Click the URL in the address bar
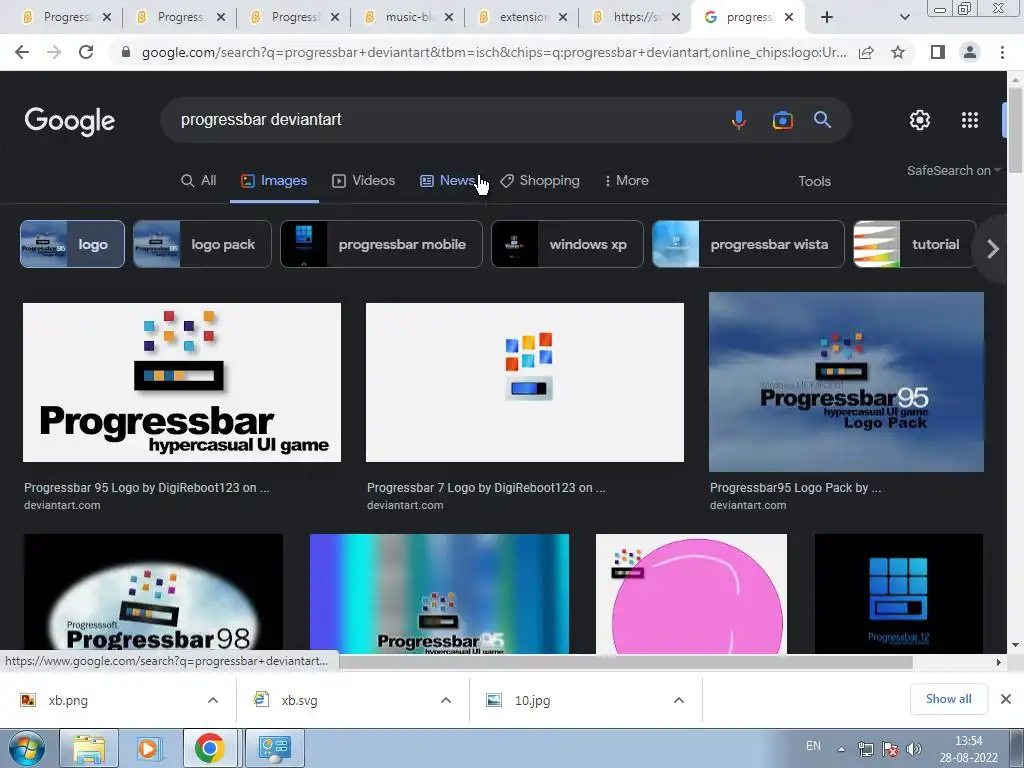 [494, 52]
